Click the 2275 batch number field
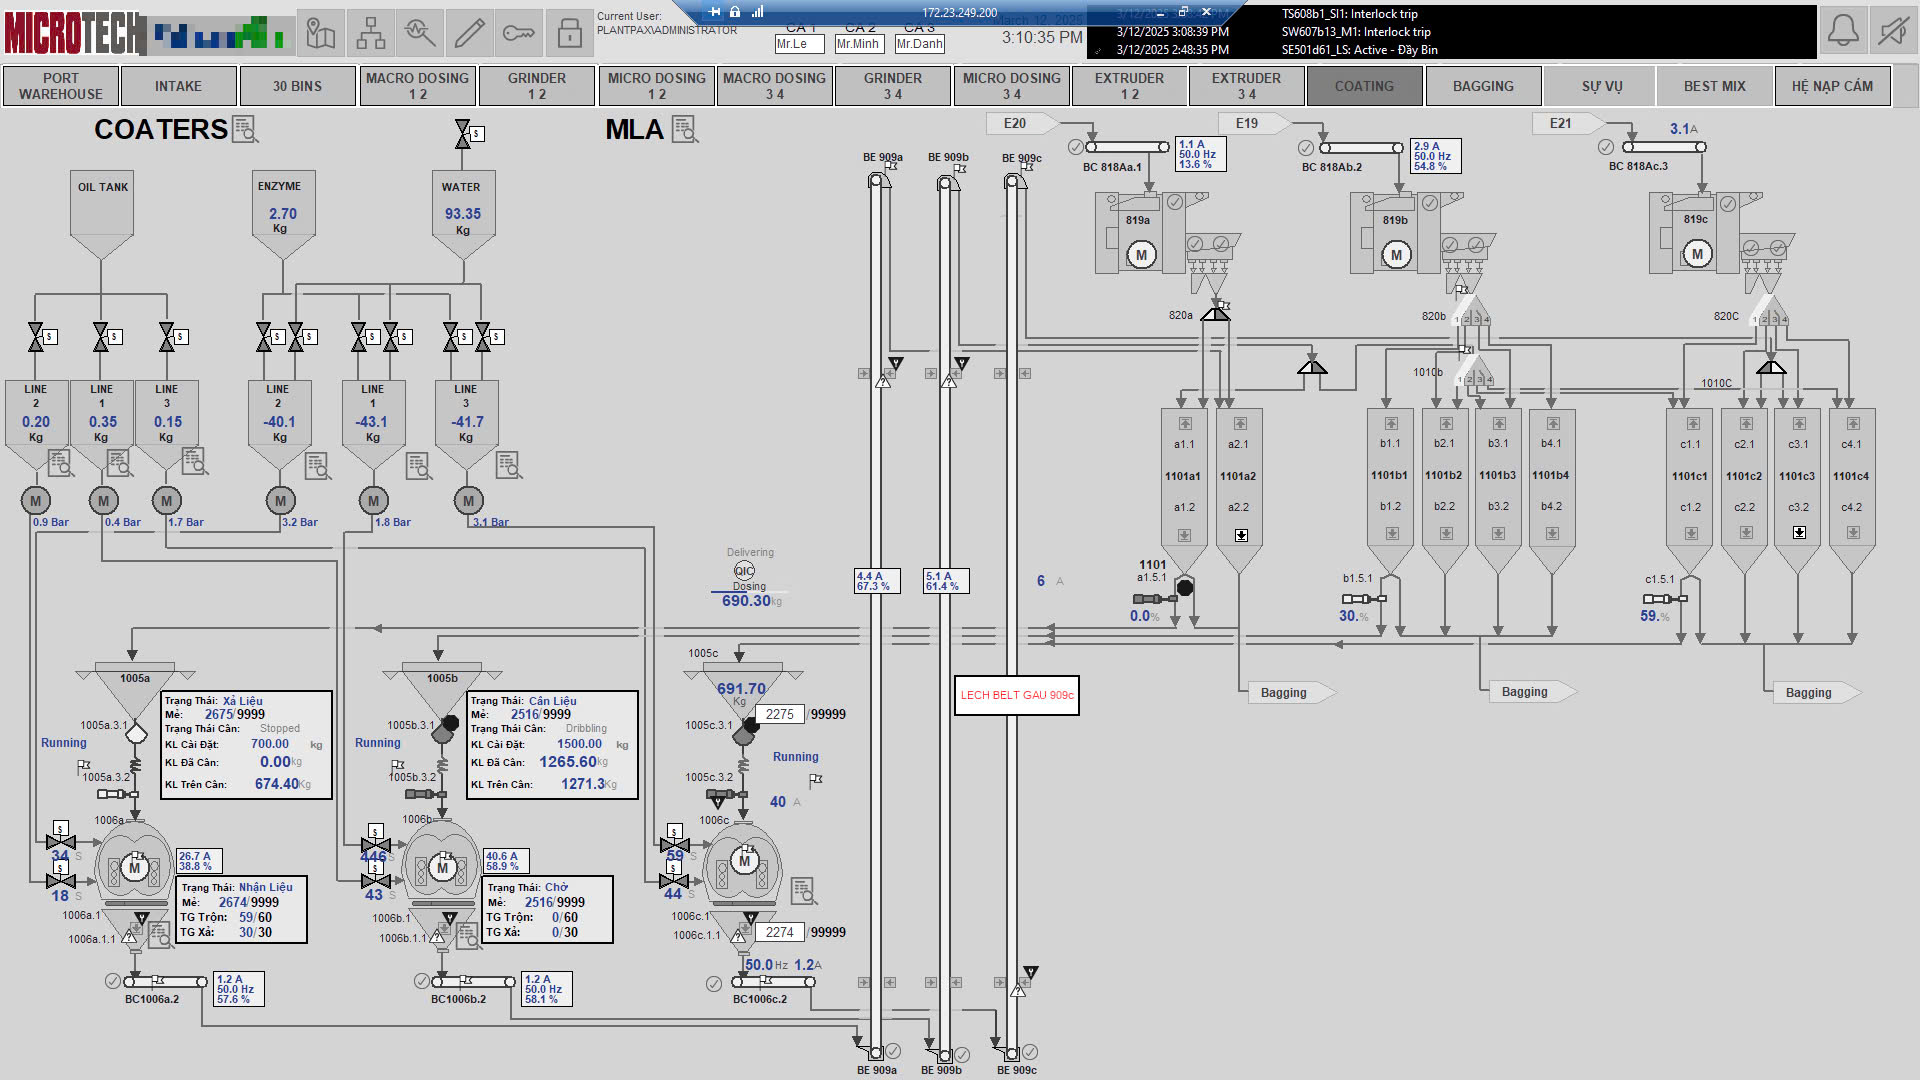 pyautogui.click(x=779, y=714)
